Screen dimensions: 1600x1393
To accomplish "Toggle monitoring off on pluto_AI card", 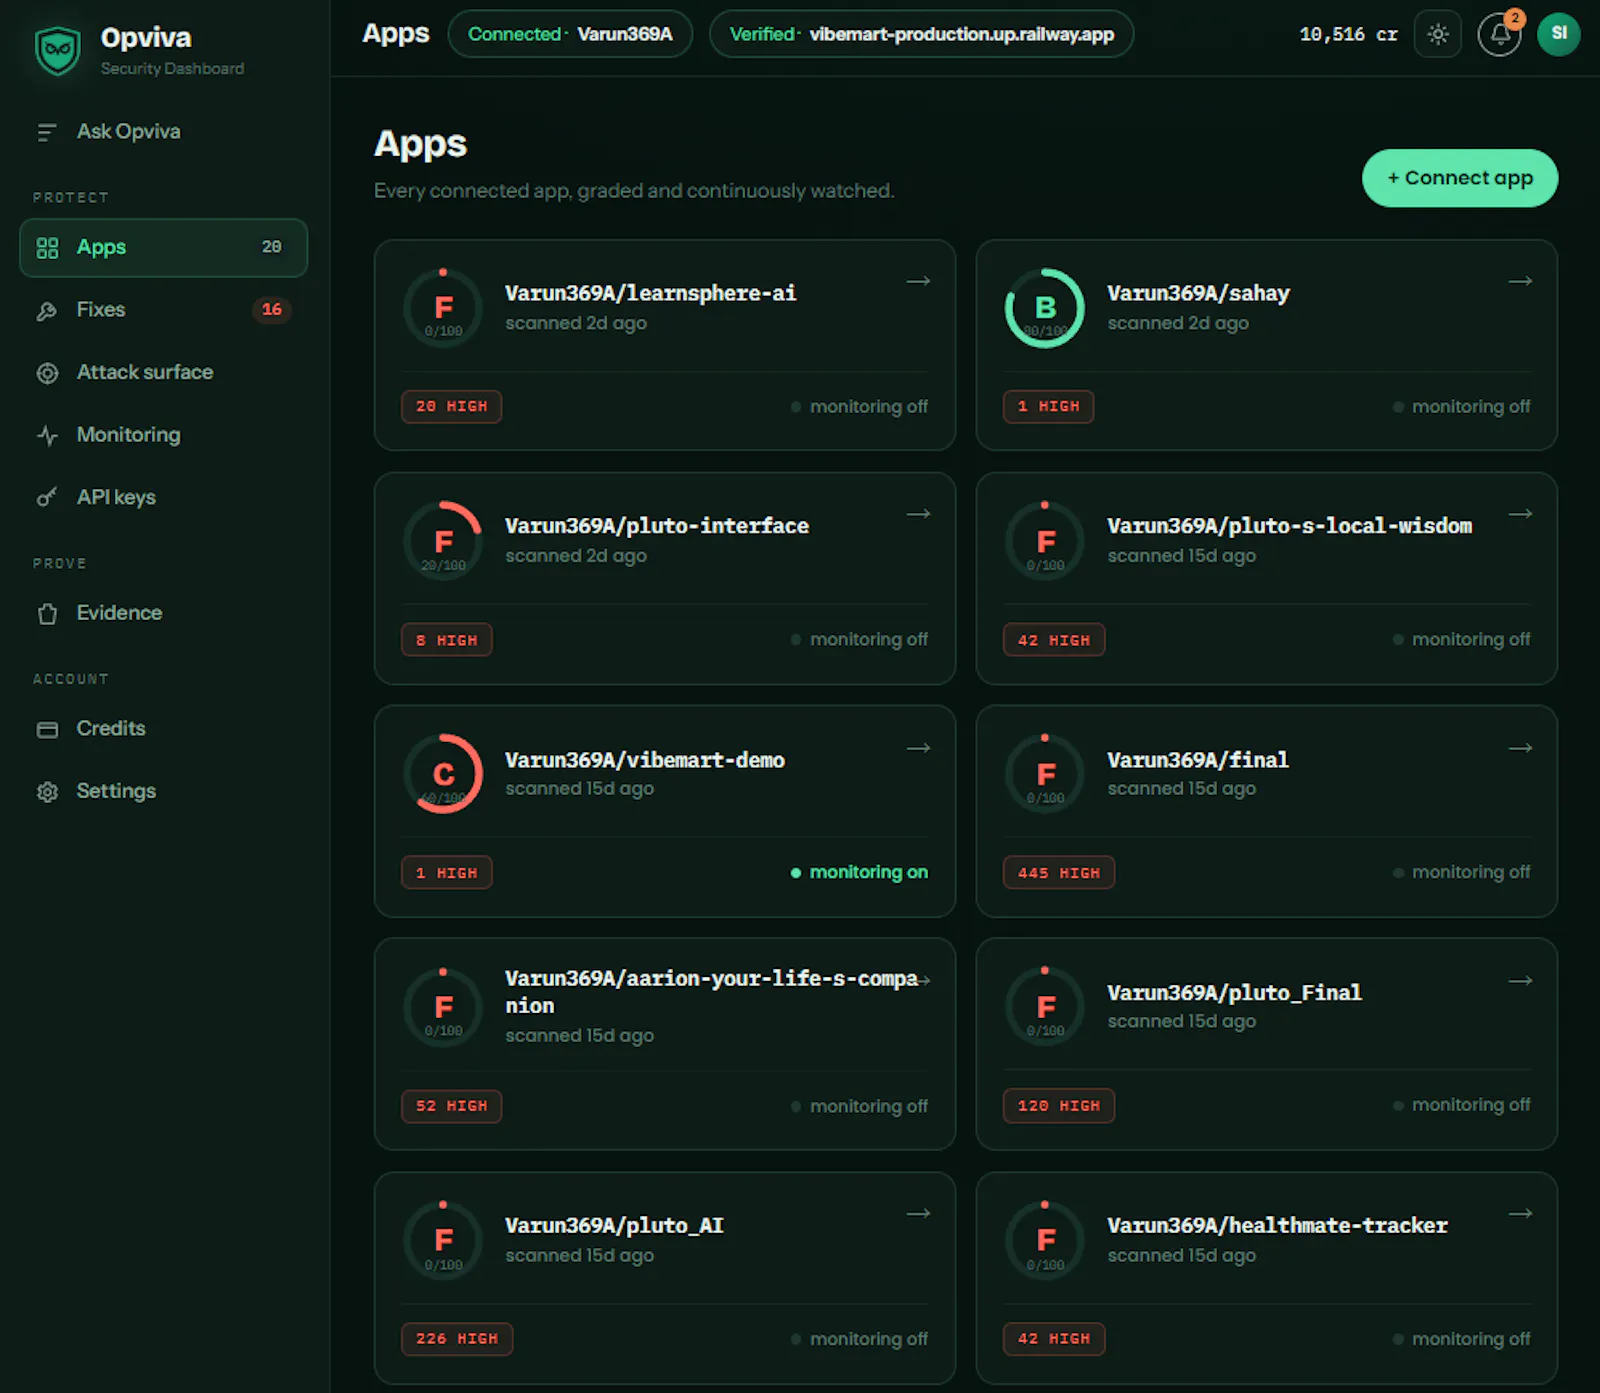I will click(x=859, y=1340).
